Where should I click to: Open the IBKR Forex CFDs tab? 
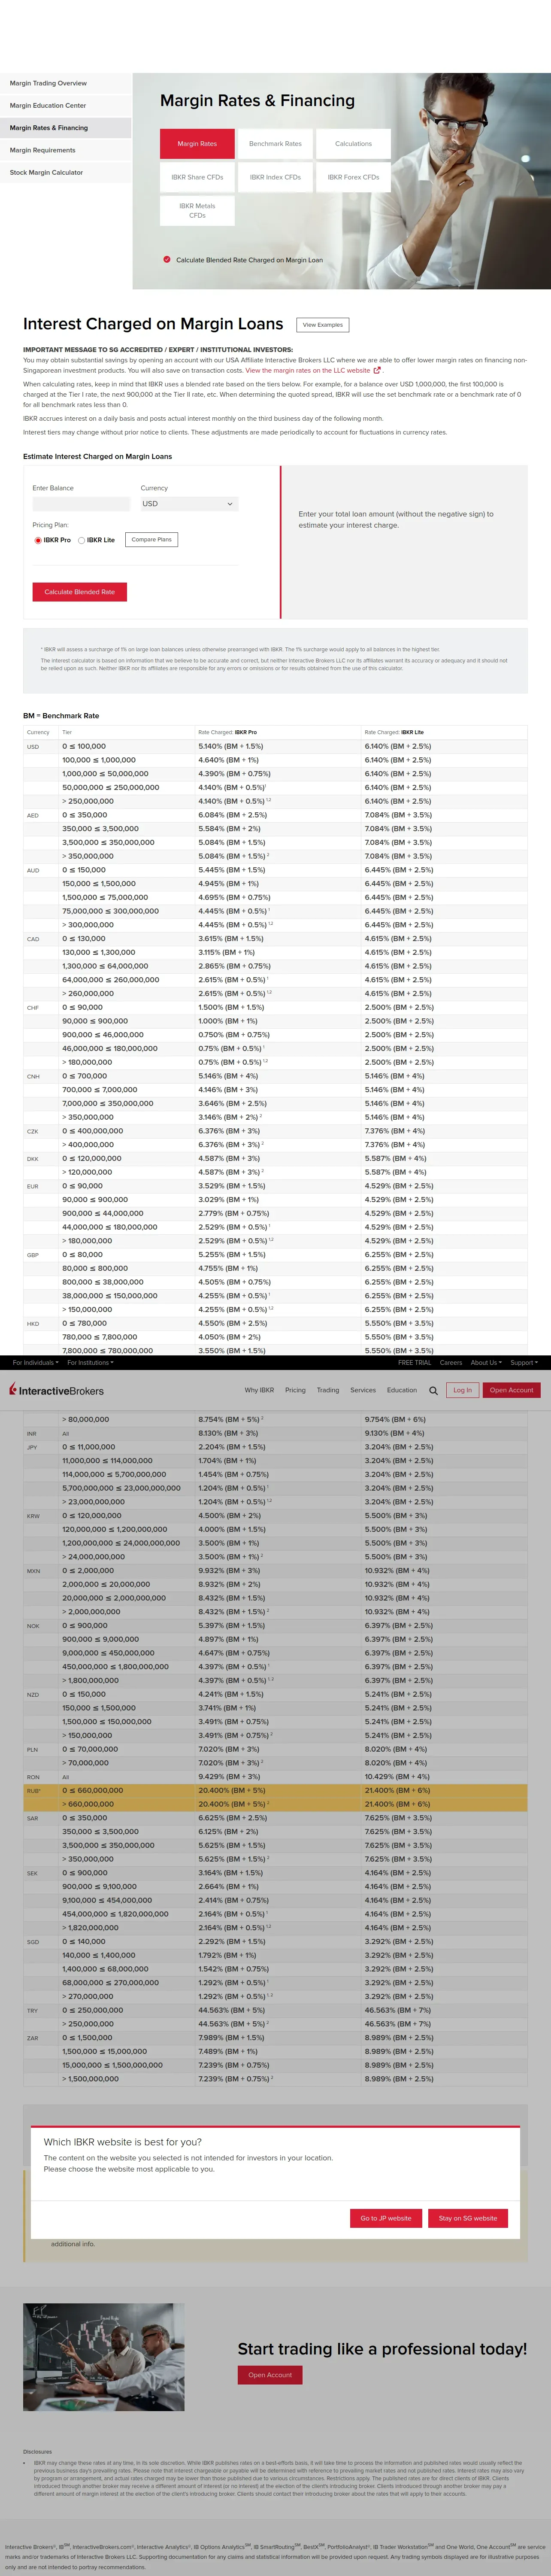(353, 177)
